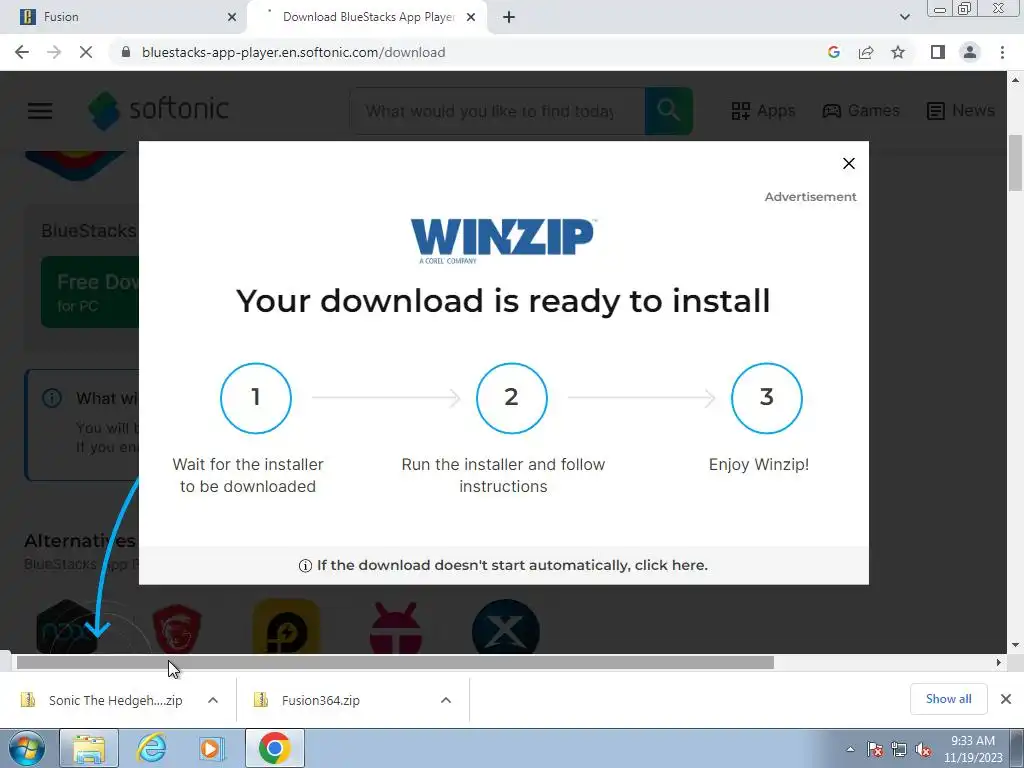This screenshot has height=768, width=1024.
Task: Click the yellow LDPlayer alternative icon
Action: pyautogui.click(x=286, y=626)
